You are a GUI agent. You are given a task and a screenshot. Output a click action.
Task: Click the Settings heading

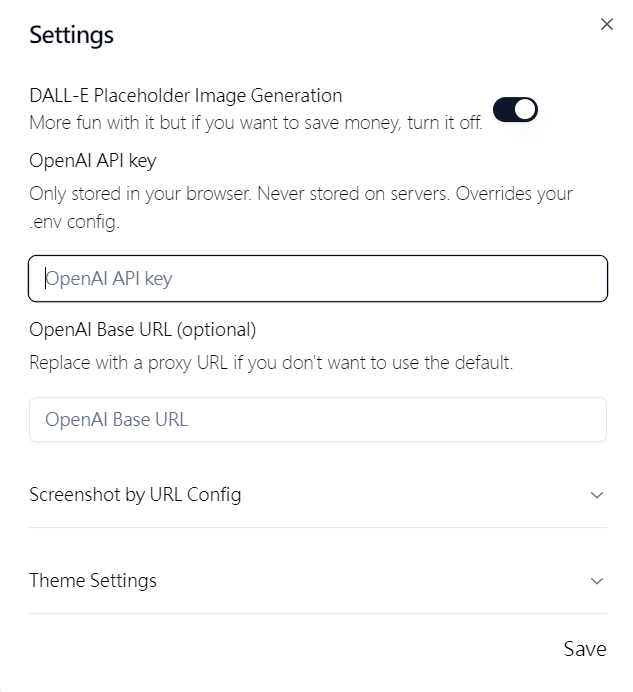[71, 35]
